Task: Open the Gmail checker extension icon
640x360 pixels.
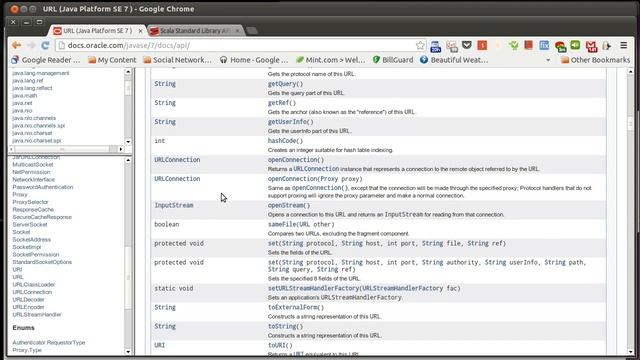Action: pos(591,46)
